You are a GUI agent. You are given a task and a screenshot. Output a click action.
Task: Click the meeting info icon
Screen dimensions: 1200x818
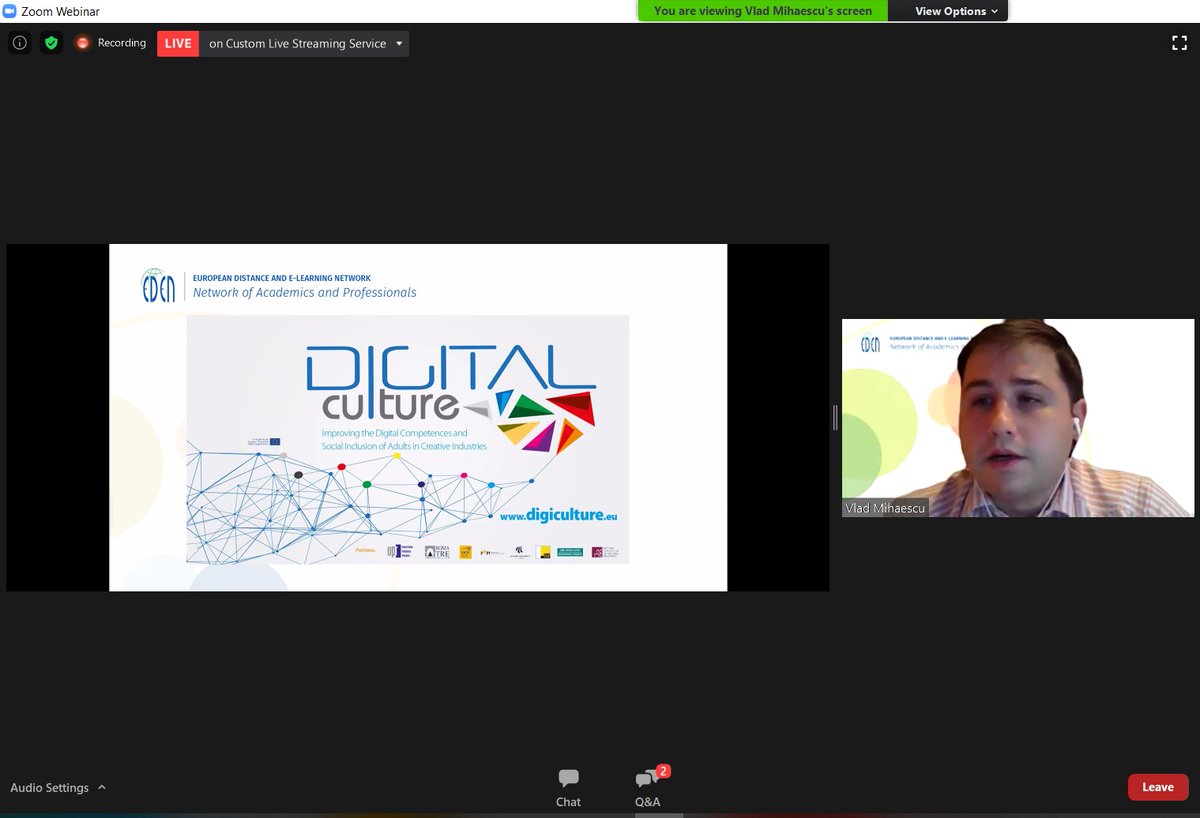[x=19, y=43]
